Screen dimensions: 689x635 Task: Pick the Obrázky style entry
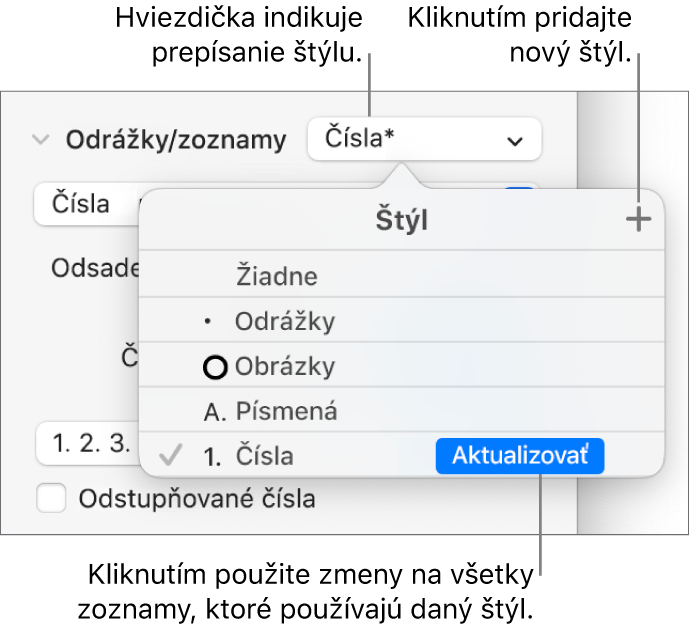pos(285,367)
